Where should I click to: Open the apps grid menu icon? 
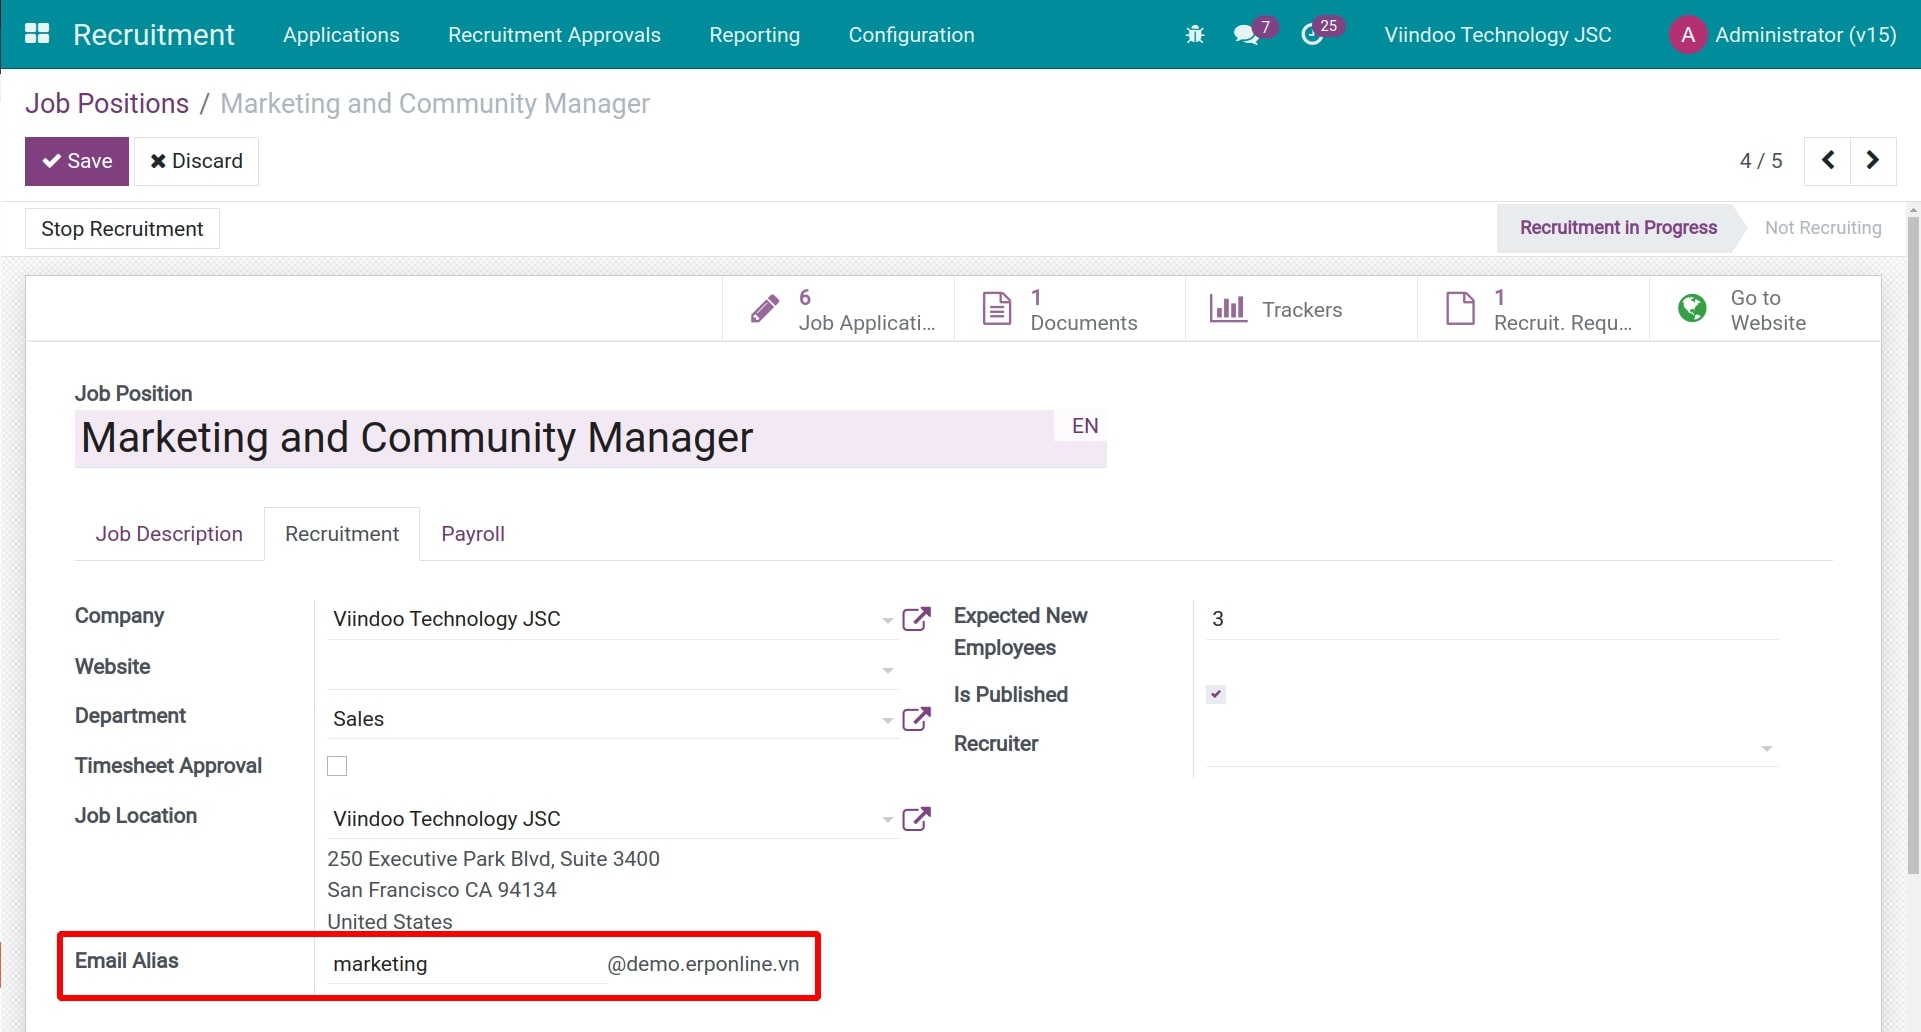pos(37,34)
